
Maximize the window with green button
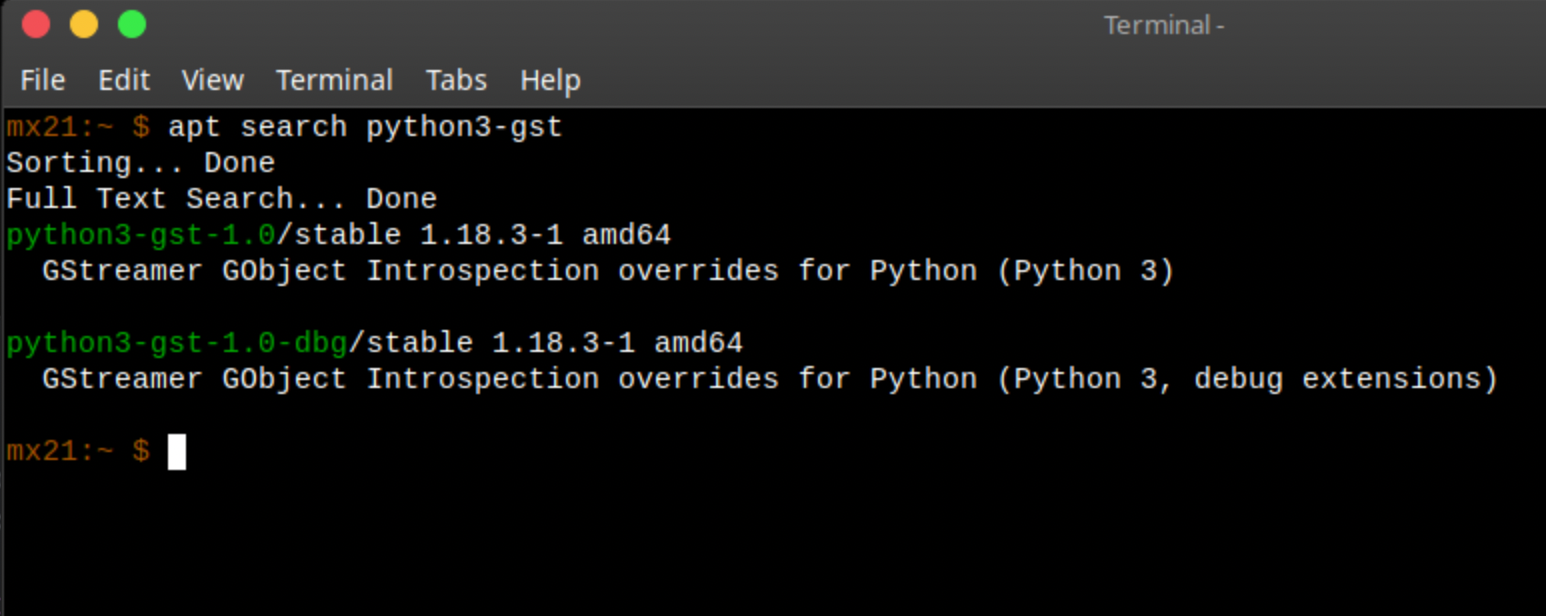pos(132,24)
